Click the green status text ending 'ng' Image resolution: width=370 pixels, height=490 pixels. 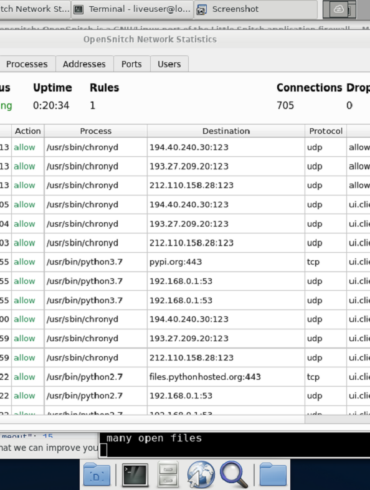[6, 106]
